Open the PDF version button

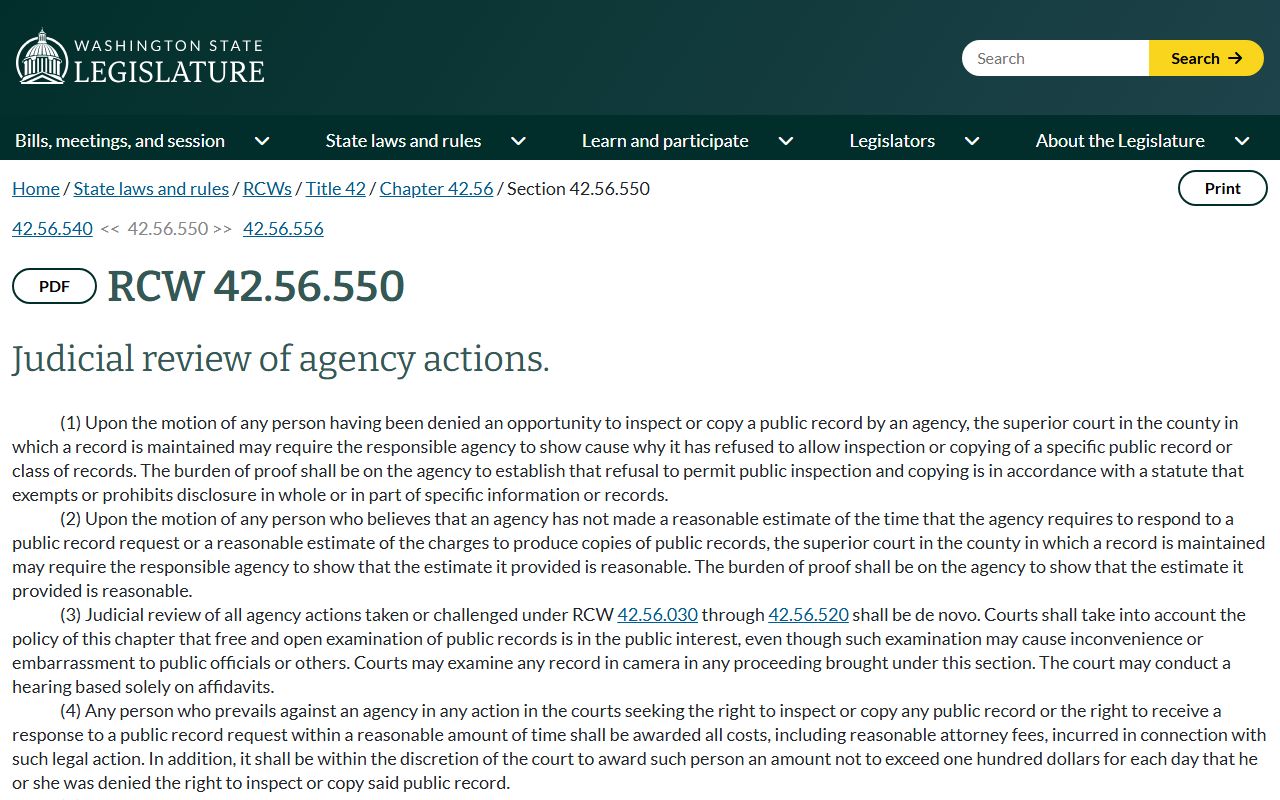point(54,286)
